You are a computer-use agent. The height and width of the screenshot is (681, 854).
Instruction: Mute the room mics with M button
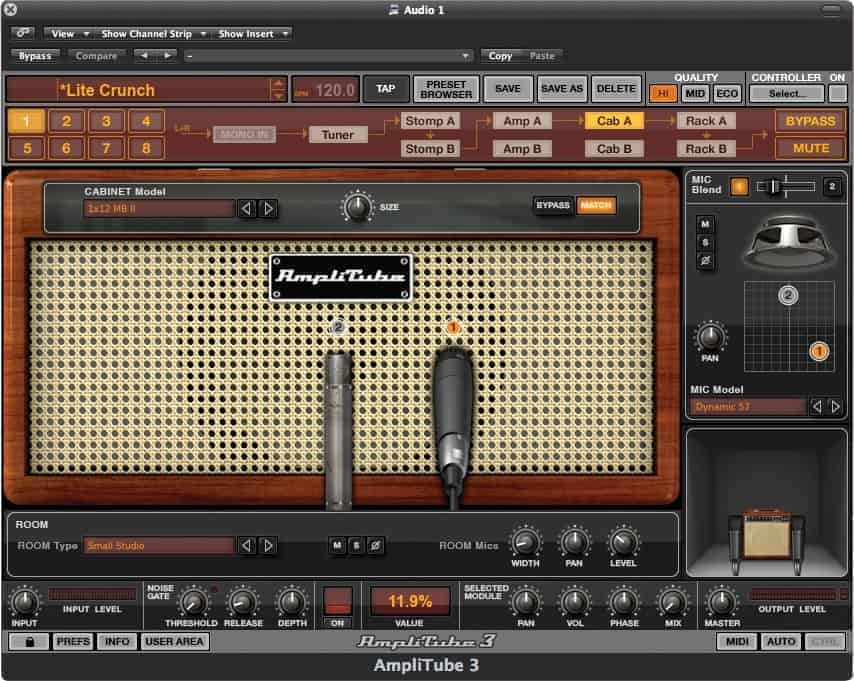coord(338,545)
